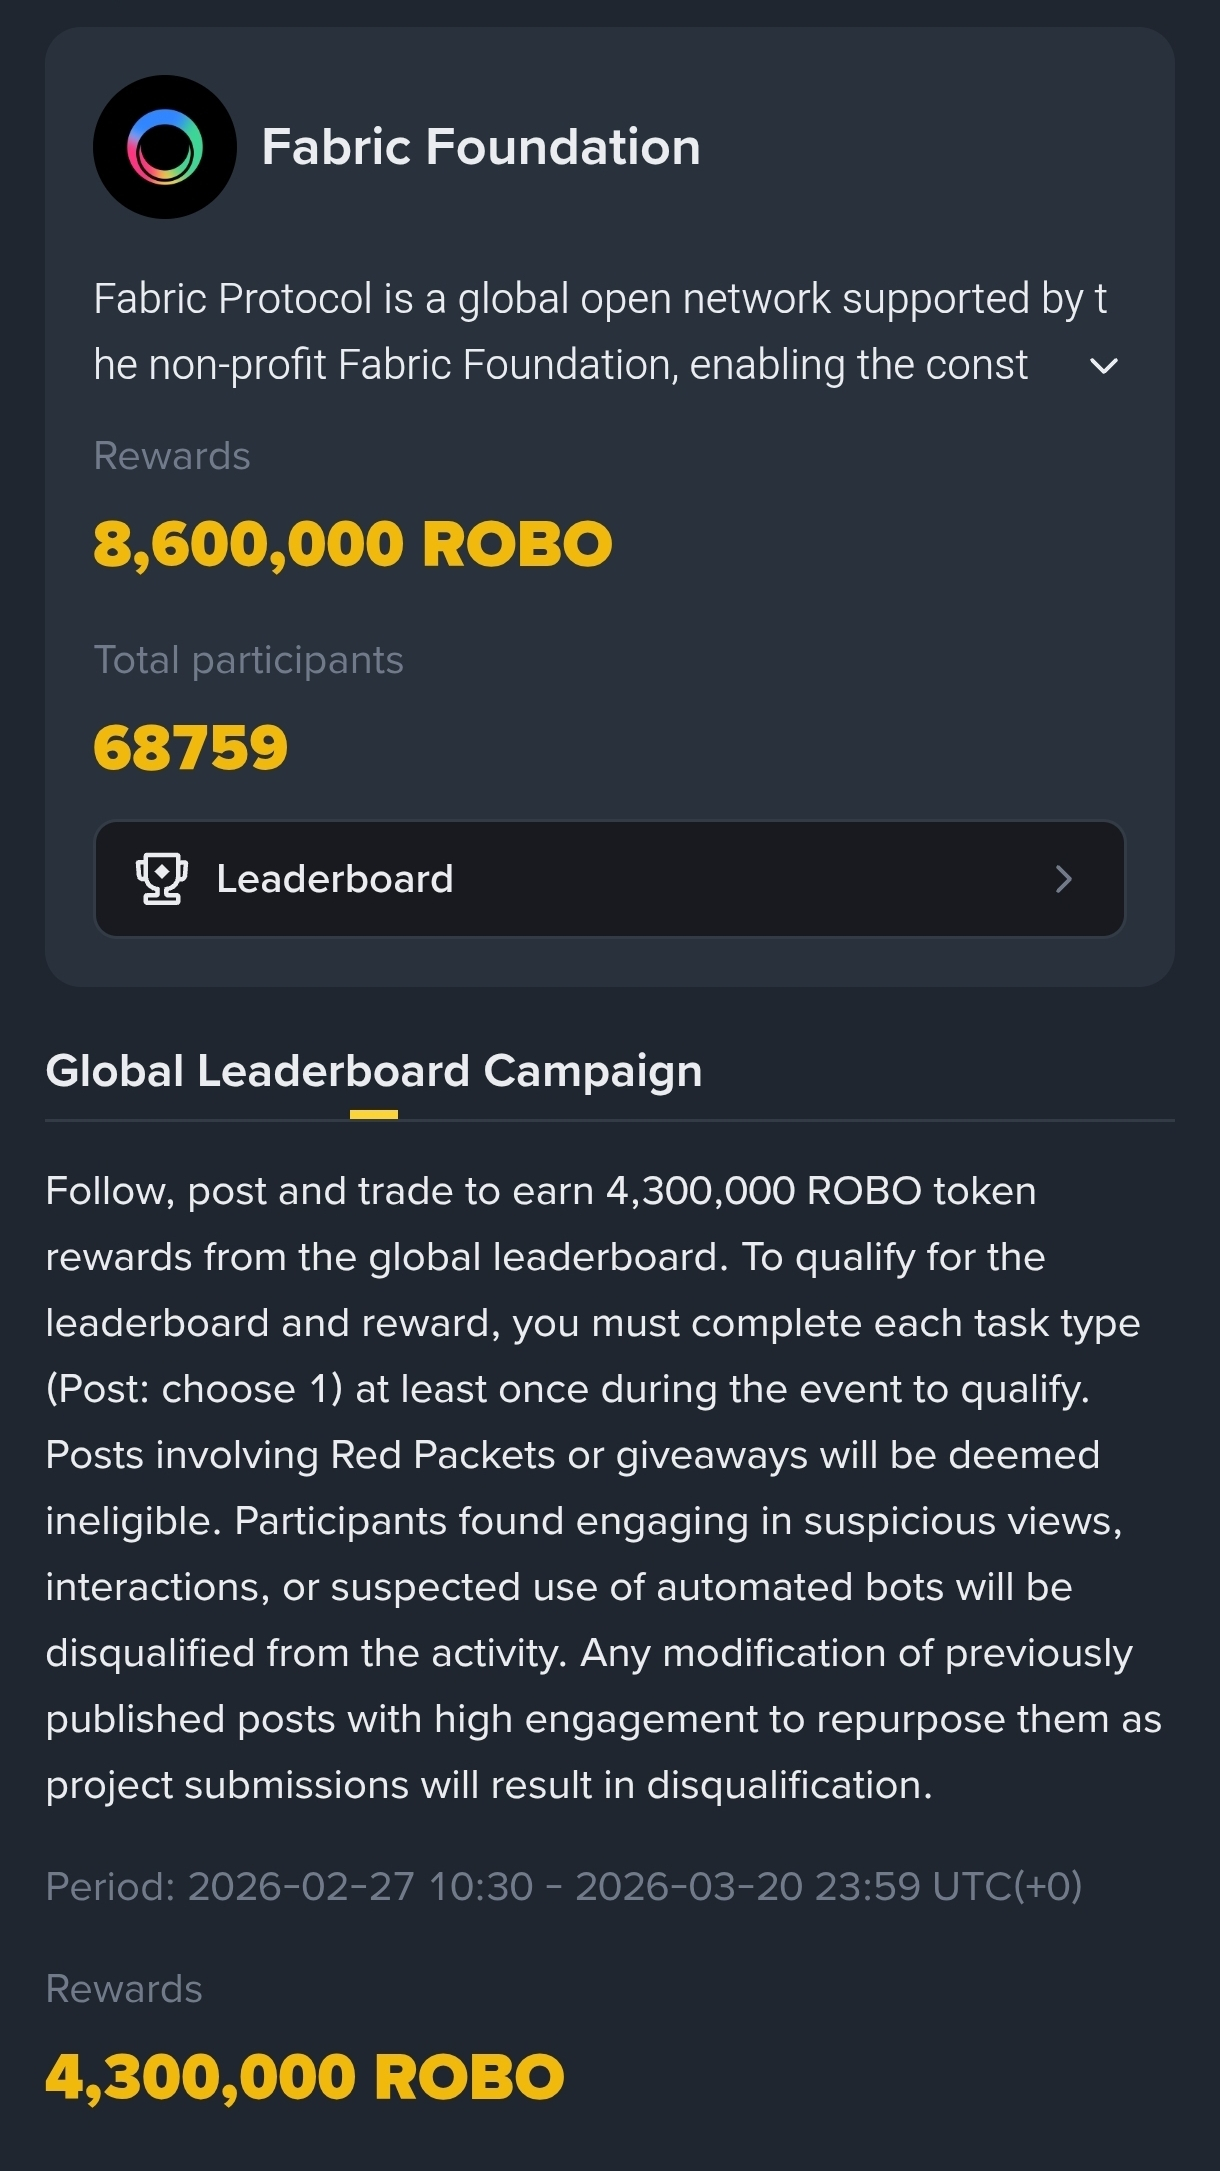Click the Leaderboard text label

click(335, 879)
